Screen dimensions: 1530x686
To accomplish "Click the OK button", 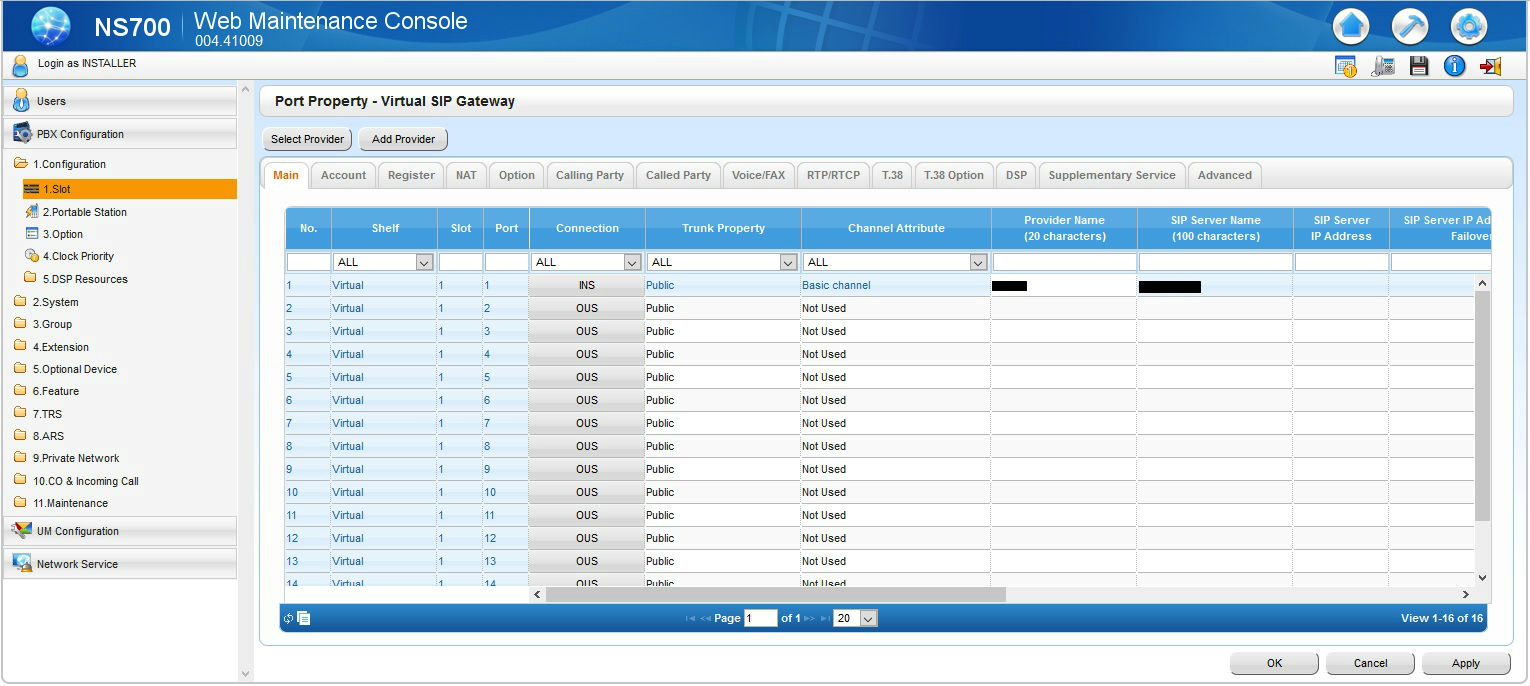I will [1274, 663].
